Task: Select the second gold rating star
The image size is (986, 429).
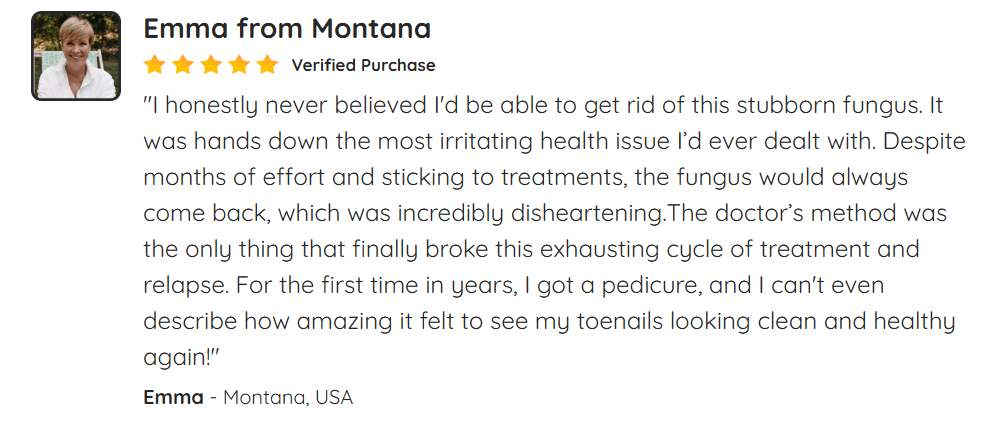Action: point(182,65)
